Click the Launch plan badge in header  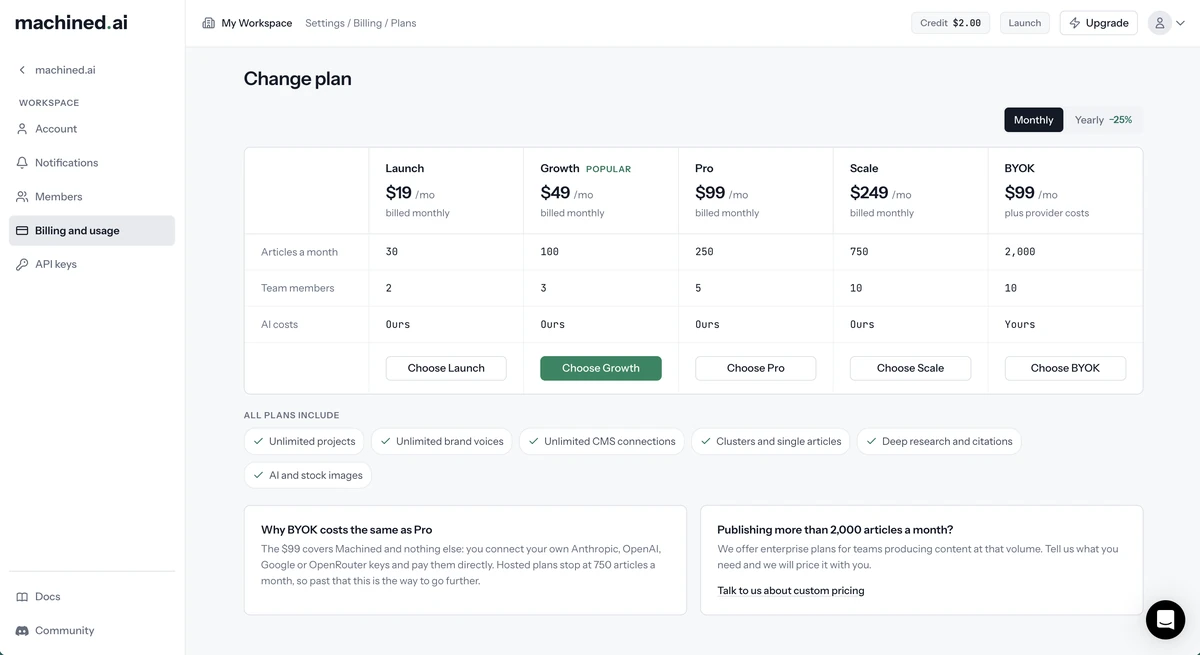(x=1025, y=23)
